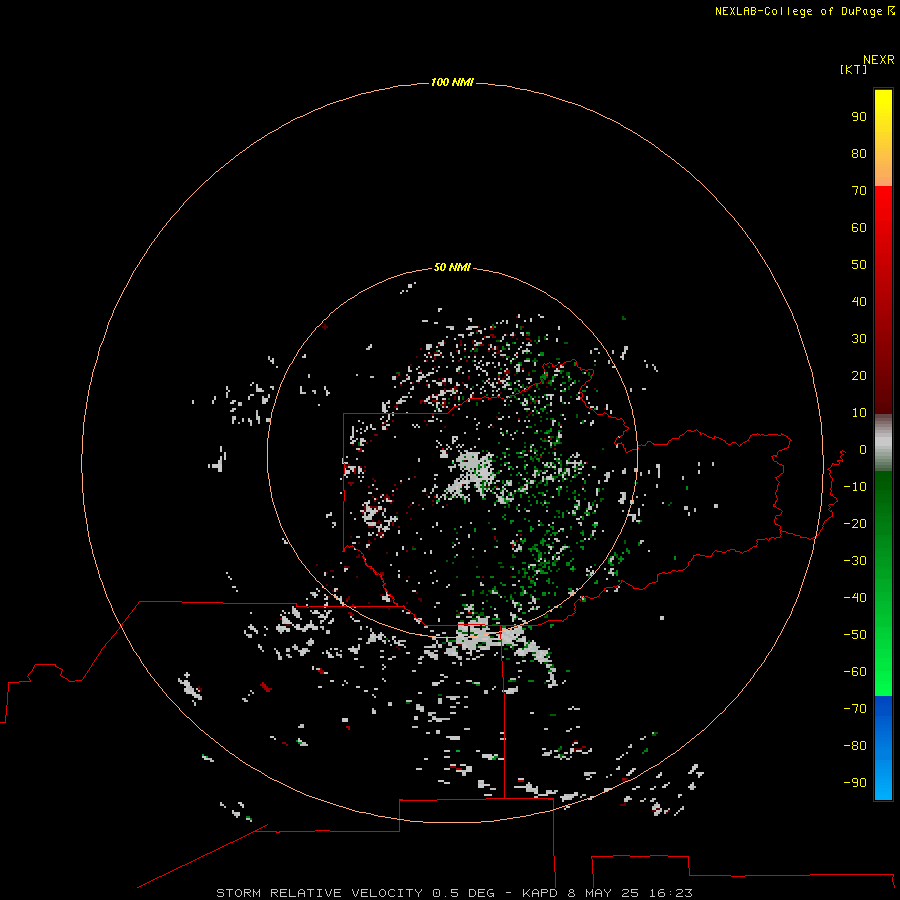The image size is (900, 900).
Task: Click the blue bottom segment of color bar
Action: 883,748
